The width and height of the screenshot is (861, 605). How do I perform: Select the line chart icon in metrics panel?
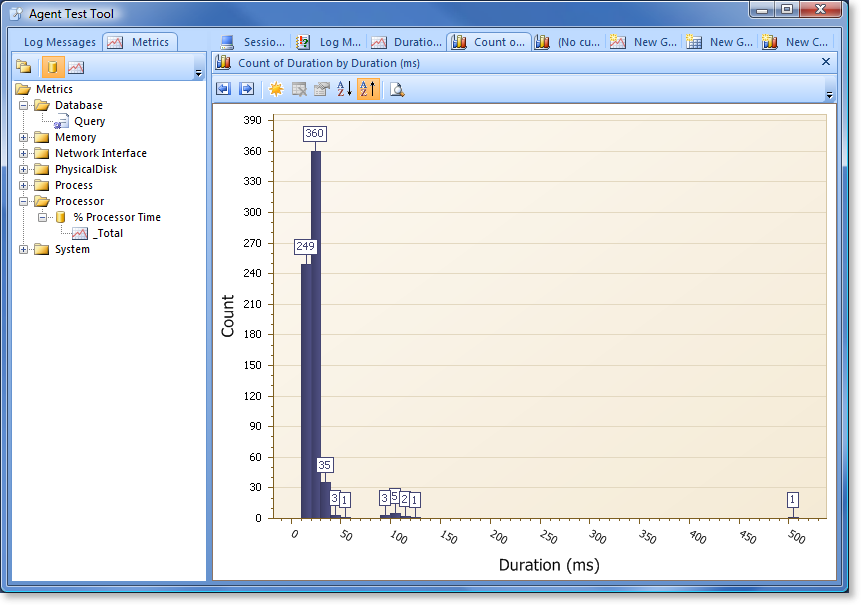[76, 66]
